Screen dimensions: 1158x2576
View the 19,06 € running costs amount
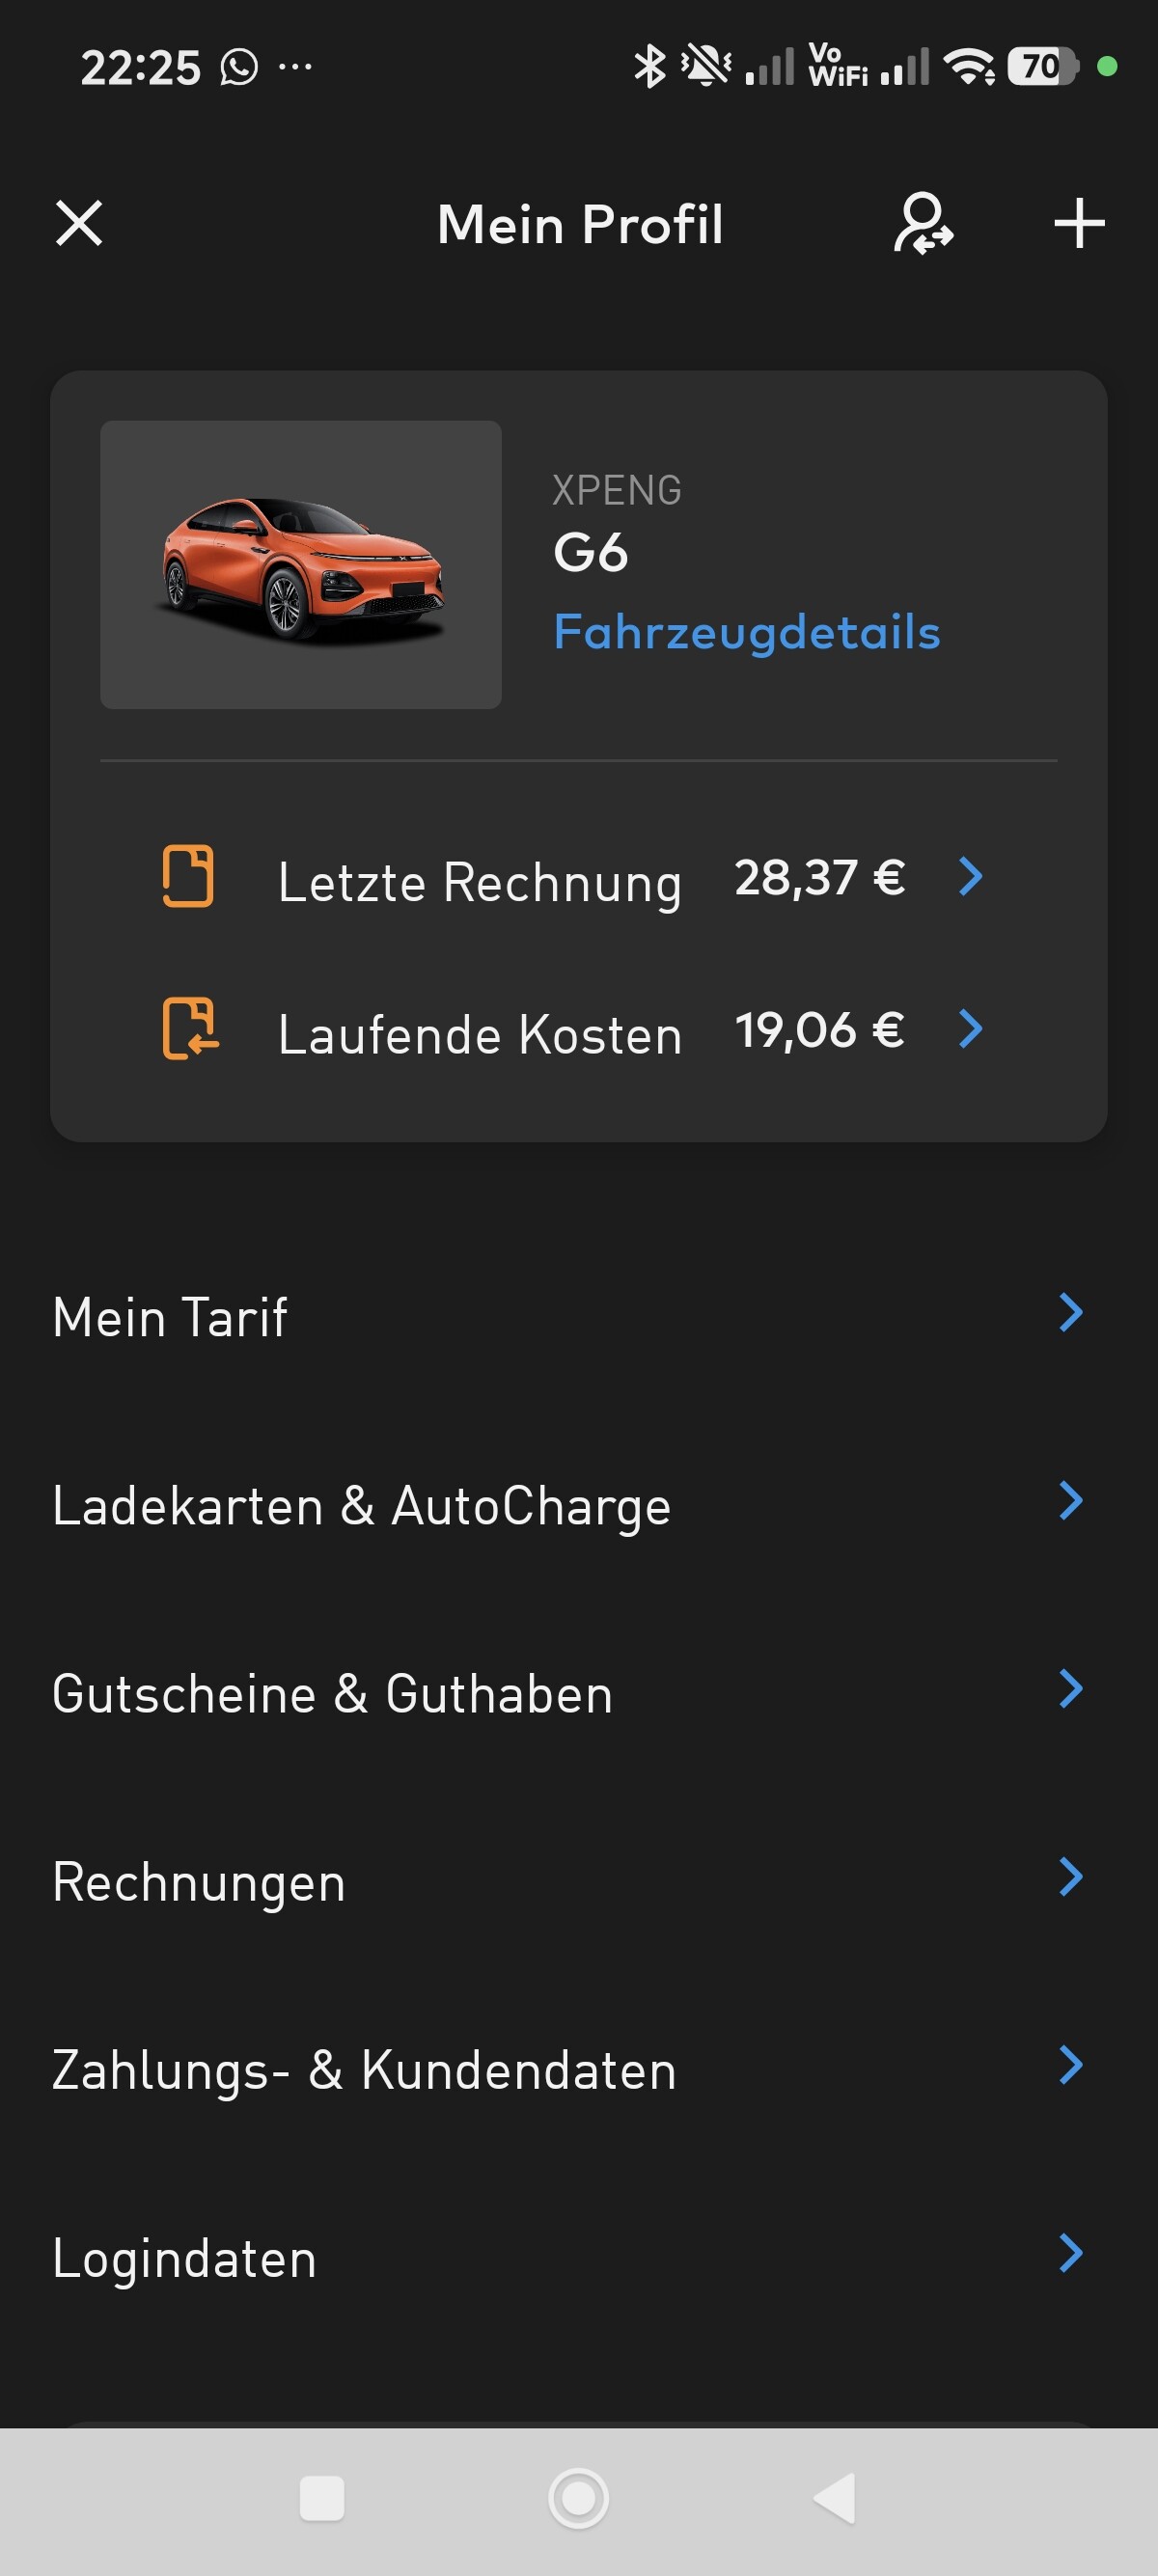coord(819,1030)
